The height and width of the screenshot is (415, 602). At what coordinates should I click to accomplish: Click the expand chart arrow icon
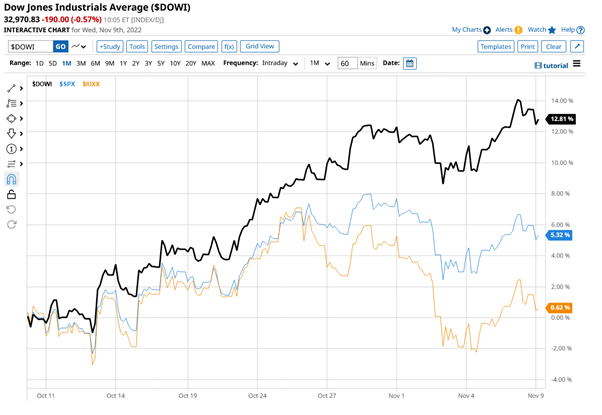(x=577, y=46)
